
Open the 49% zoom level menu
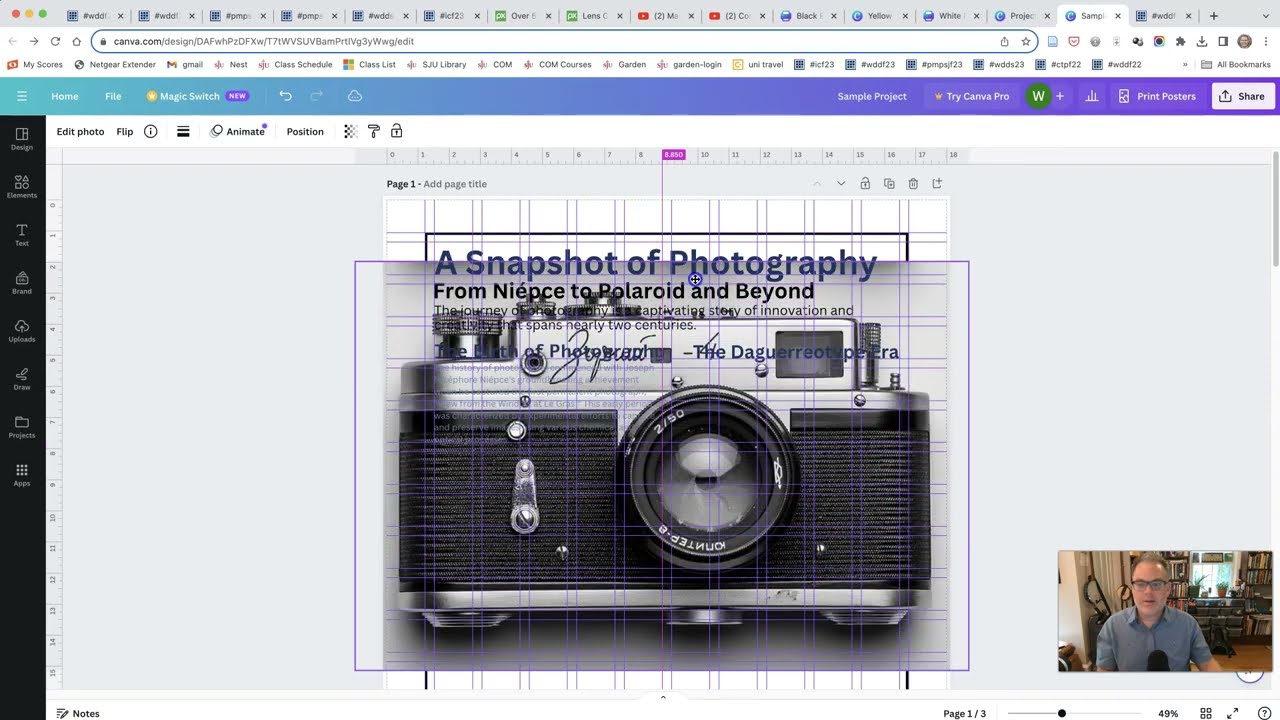click(x=1168, y=713)
